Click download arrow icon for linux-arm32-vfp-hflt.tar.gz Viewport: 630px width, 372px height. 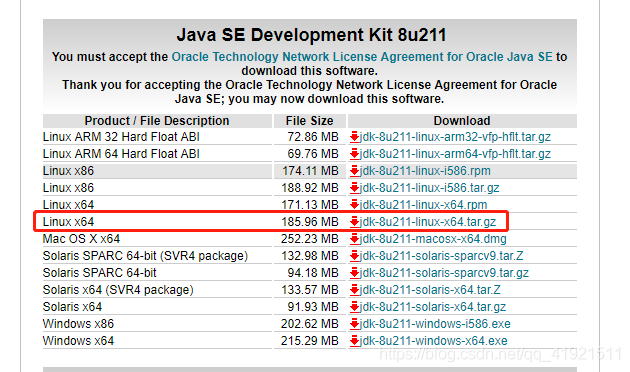pyautogui.click(x=354, y=137)
